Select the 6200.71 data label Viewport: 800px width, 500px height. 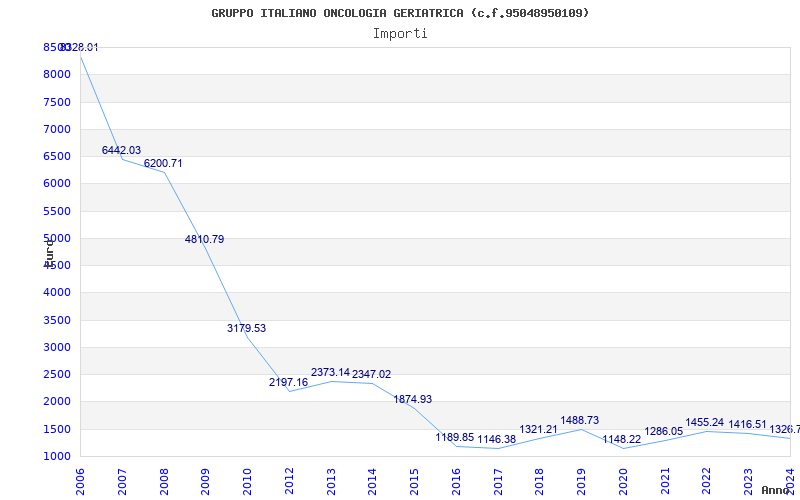point(163,164)
